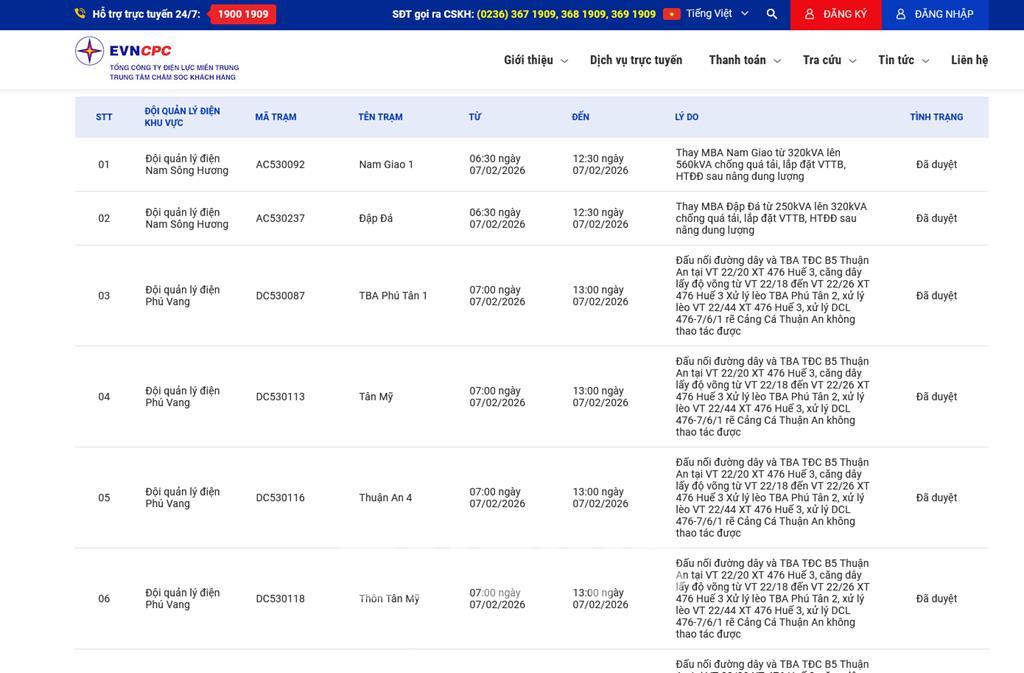Click the Vietnam flag icon
This screenshot has width=1024, height=673.
(x=672, y=14)
